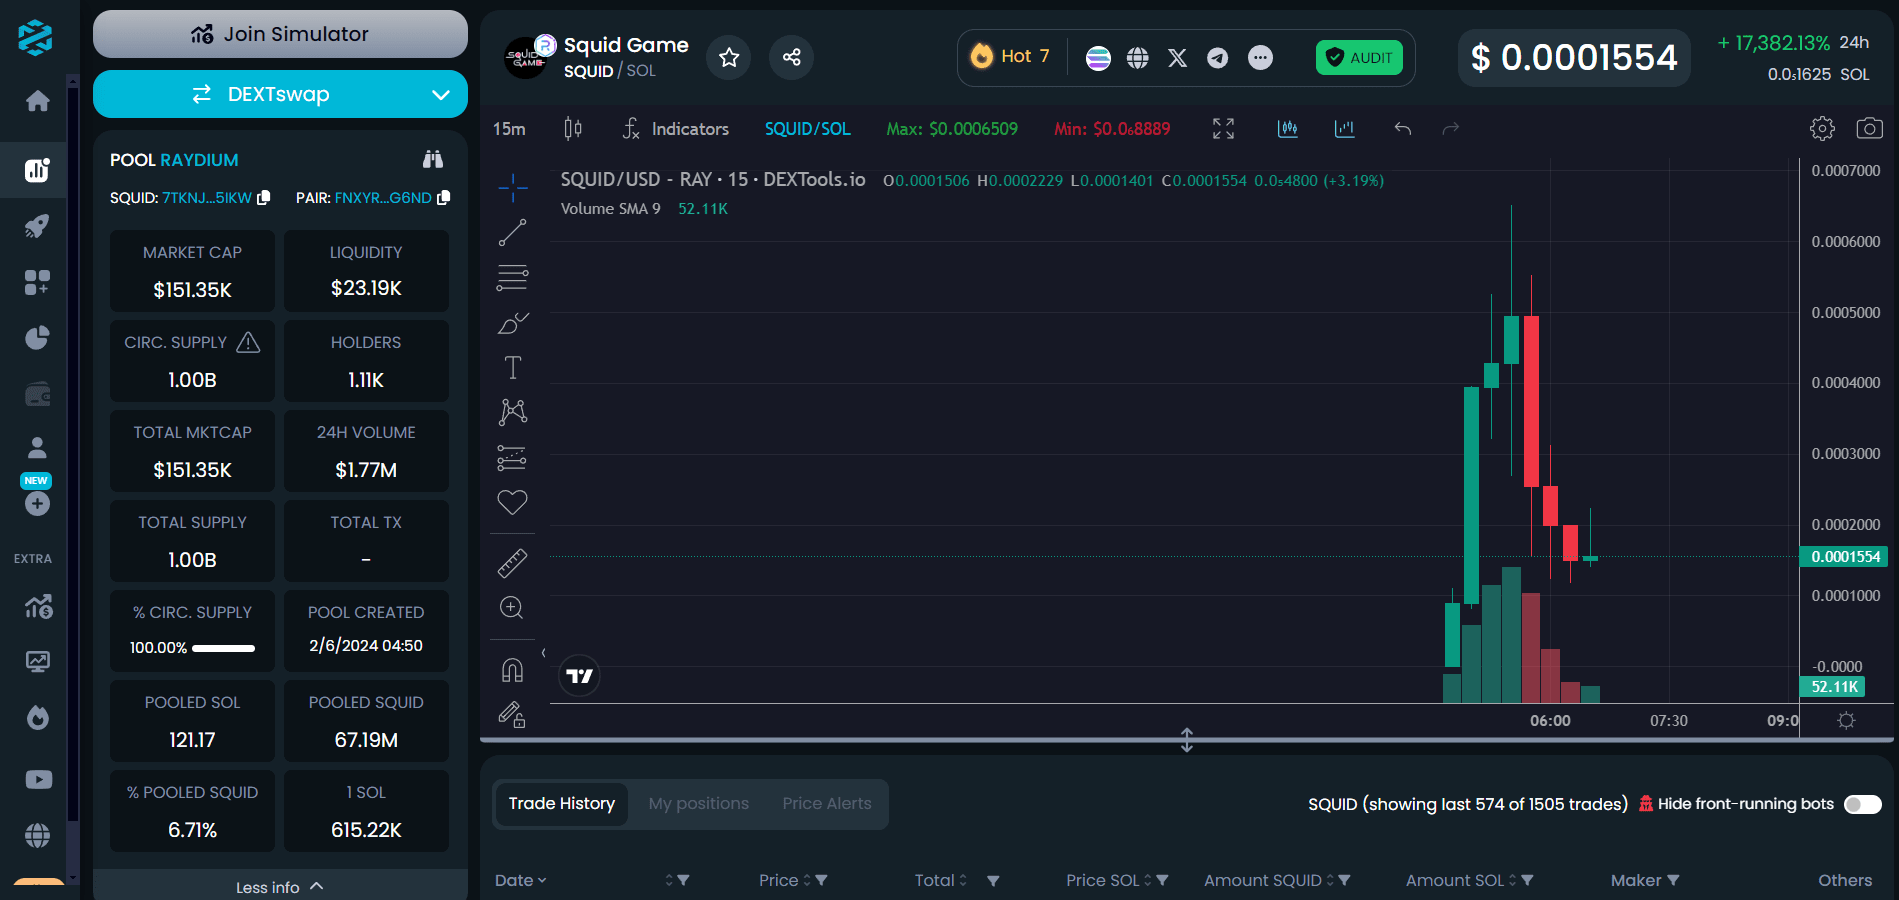Collapse pool details with Less info

tap(280, 887)
